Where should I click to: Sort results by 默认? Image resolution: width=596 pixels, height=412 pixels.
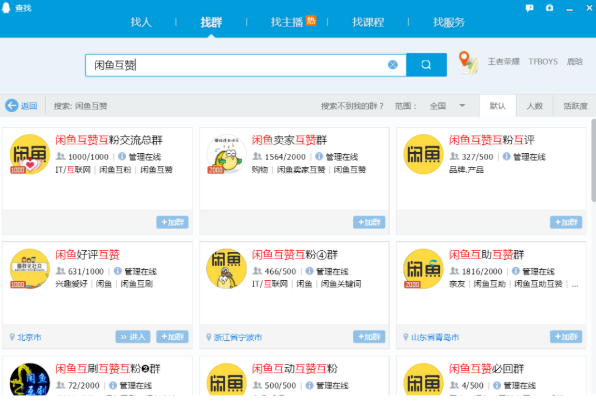(498, 106)
